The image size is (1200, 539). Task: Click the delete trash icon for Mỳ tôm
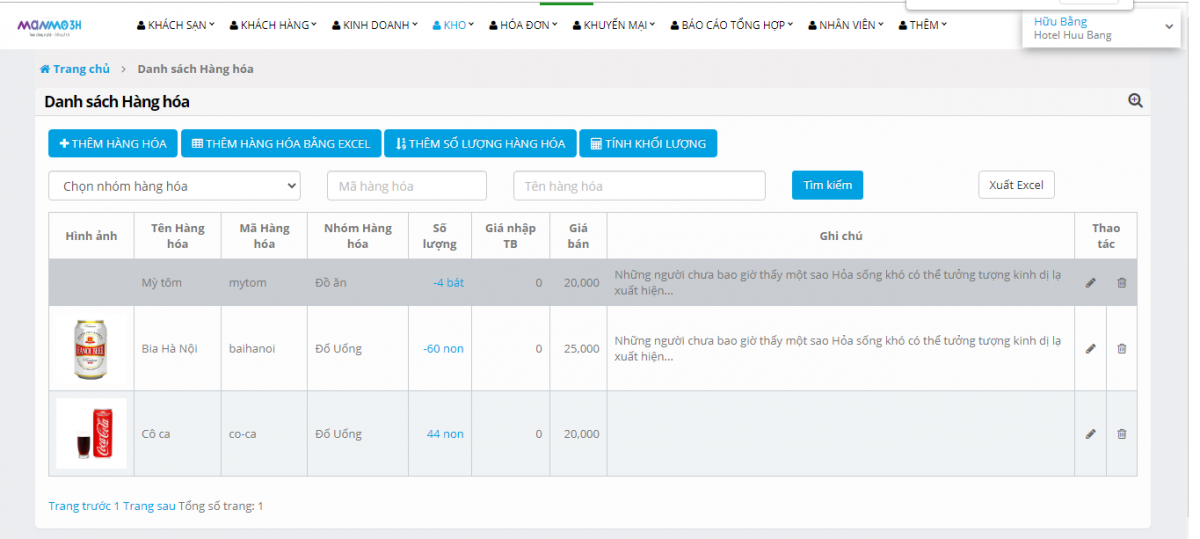1121,283
